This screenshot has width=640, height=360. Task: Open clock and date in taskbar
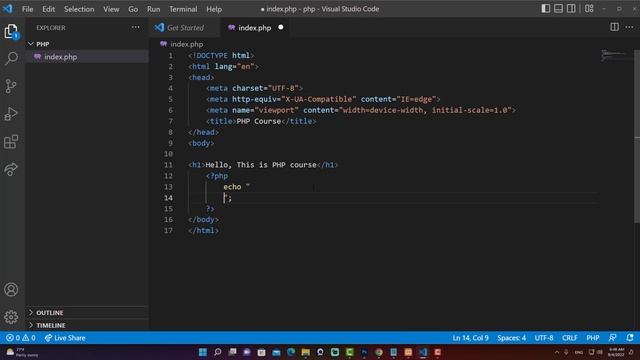616,352
